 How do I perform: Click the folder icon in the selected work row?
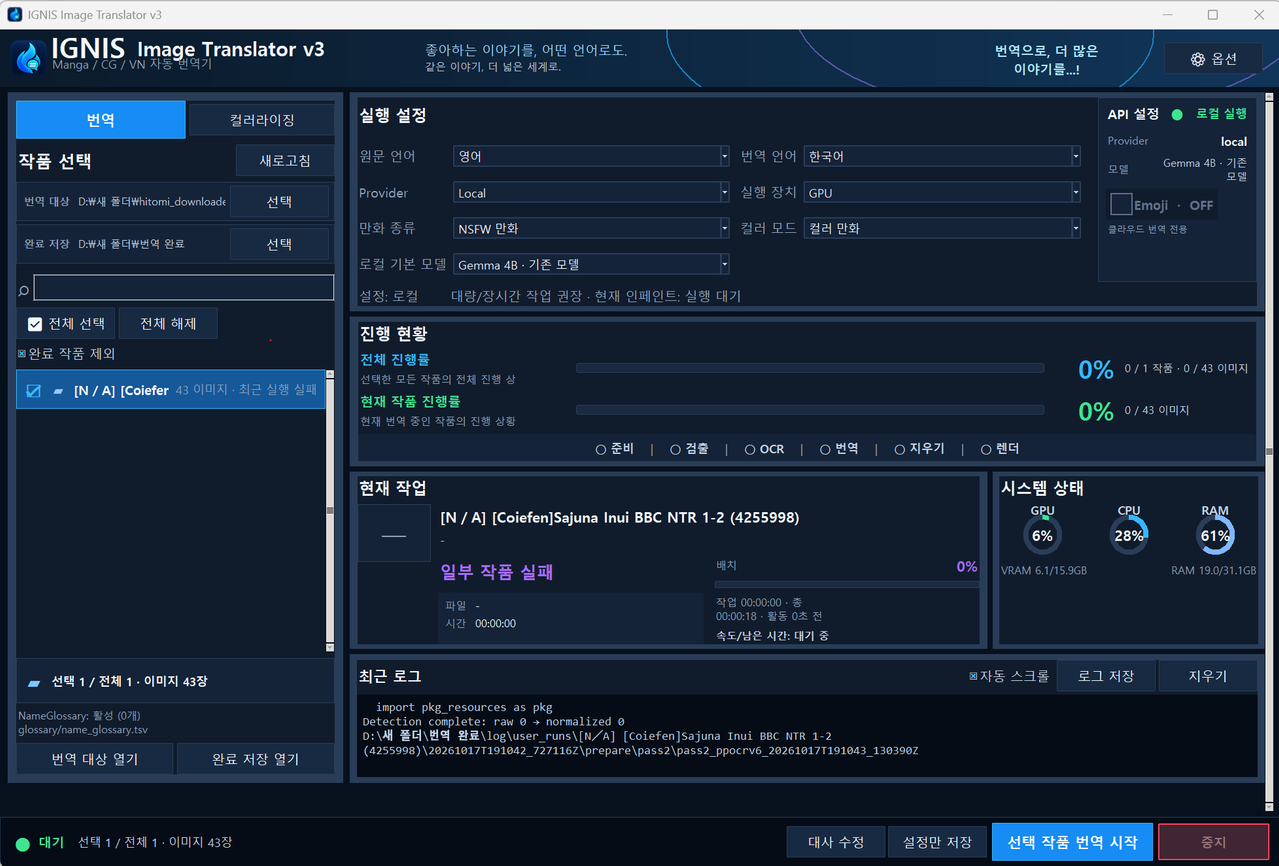coord(59,391)
